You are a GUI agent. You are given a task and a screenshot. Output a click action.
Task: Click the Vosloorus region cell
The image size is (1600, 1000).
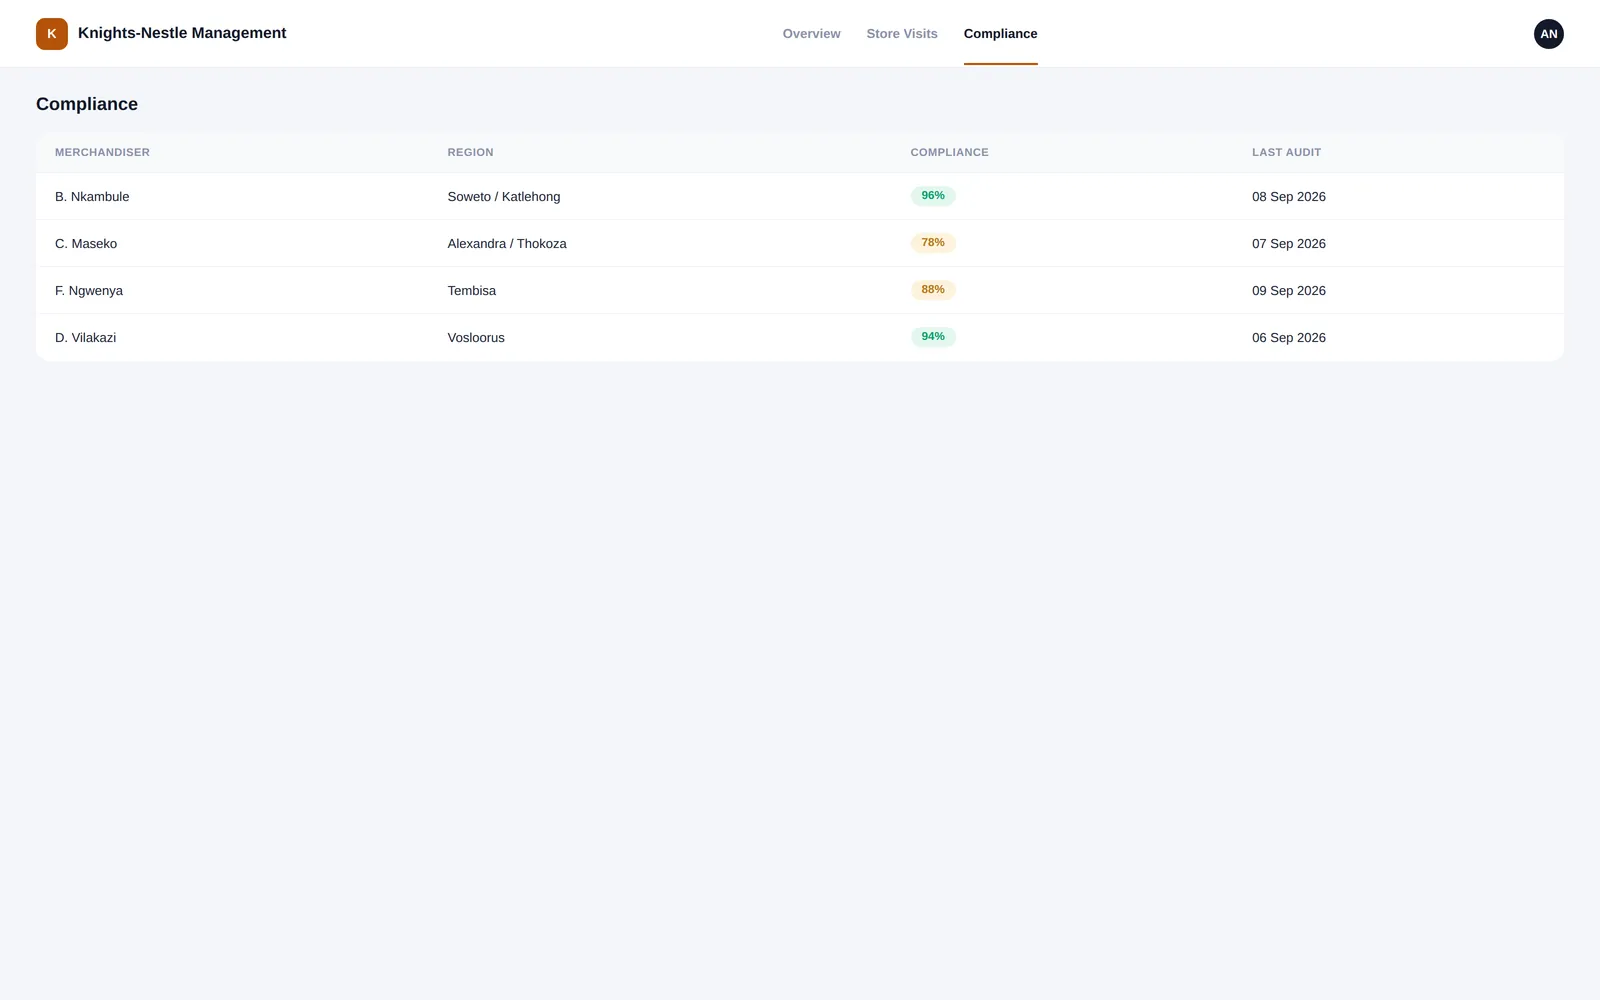(476, 338)
